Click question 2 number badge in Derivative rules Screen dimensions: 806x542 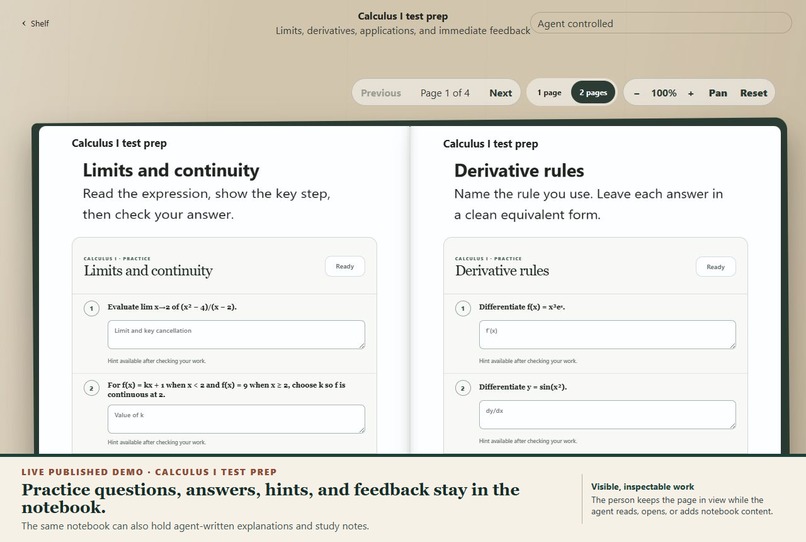pyautogui.click(x=463, y=388)
